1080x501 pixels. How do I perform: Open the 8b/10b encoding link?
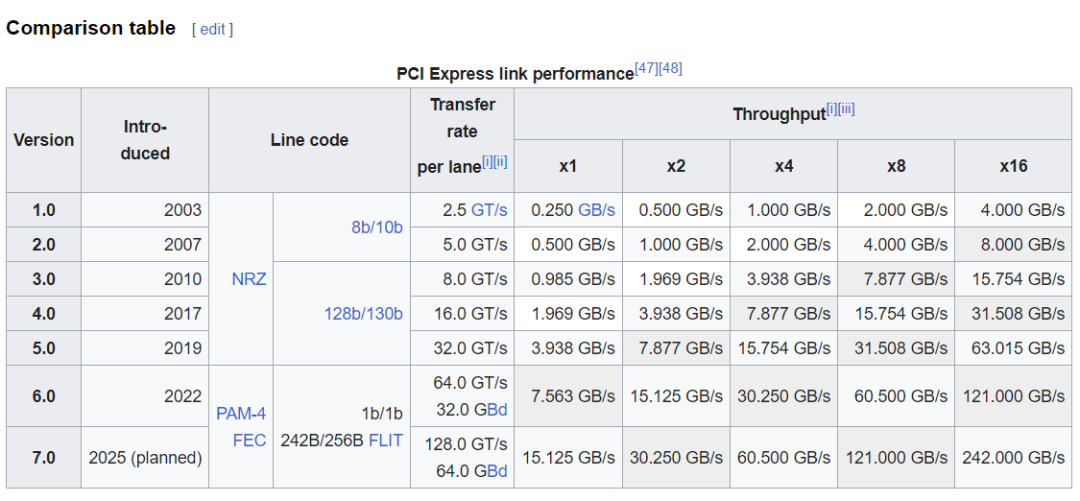click(376, 227)
